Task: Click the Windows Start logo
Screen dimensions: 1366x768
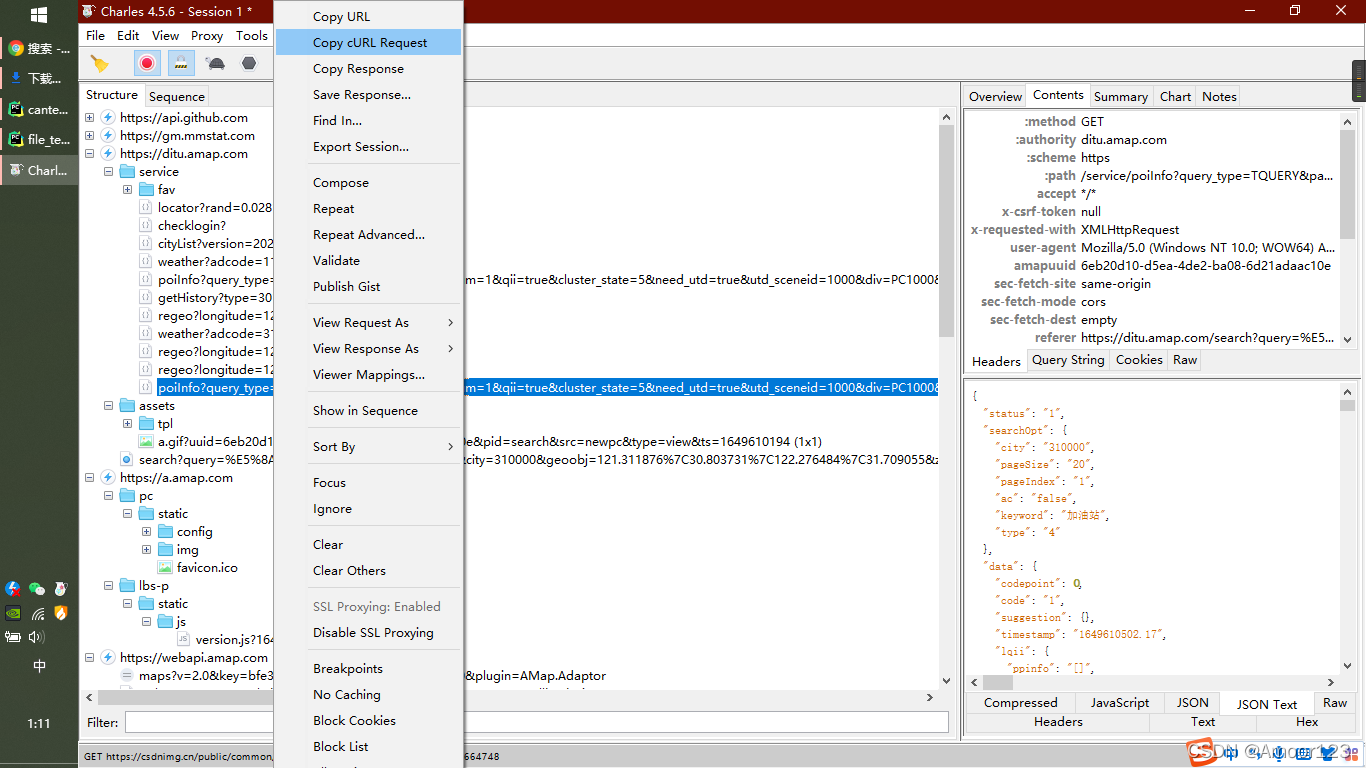Action: (39, 14)
